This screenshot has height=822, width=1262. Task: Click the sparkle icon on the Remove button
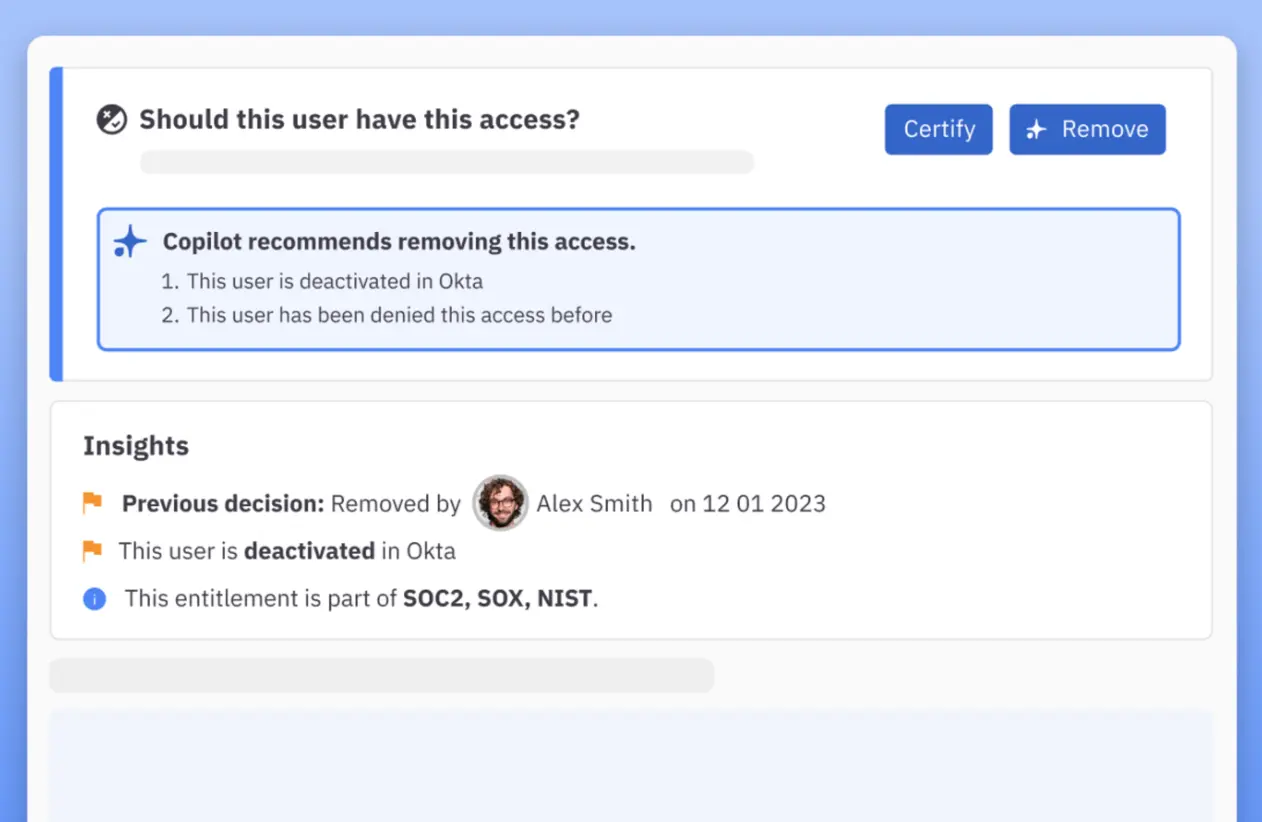pyautogui.click(x=1036, y=130)
